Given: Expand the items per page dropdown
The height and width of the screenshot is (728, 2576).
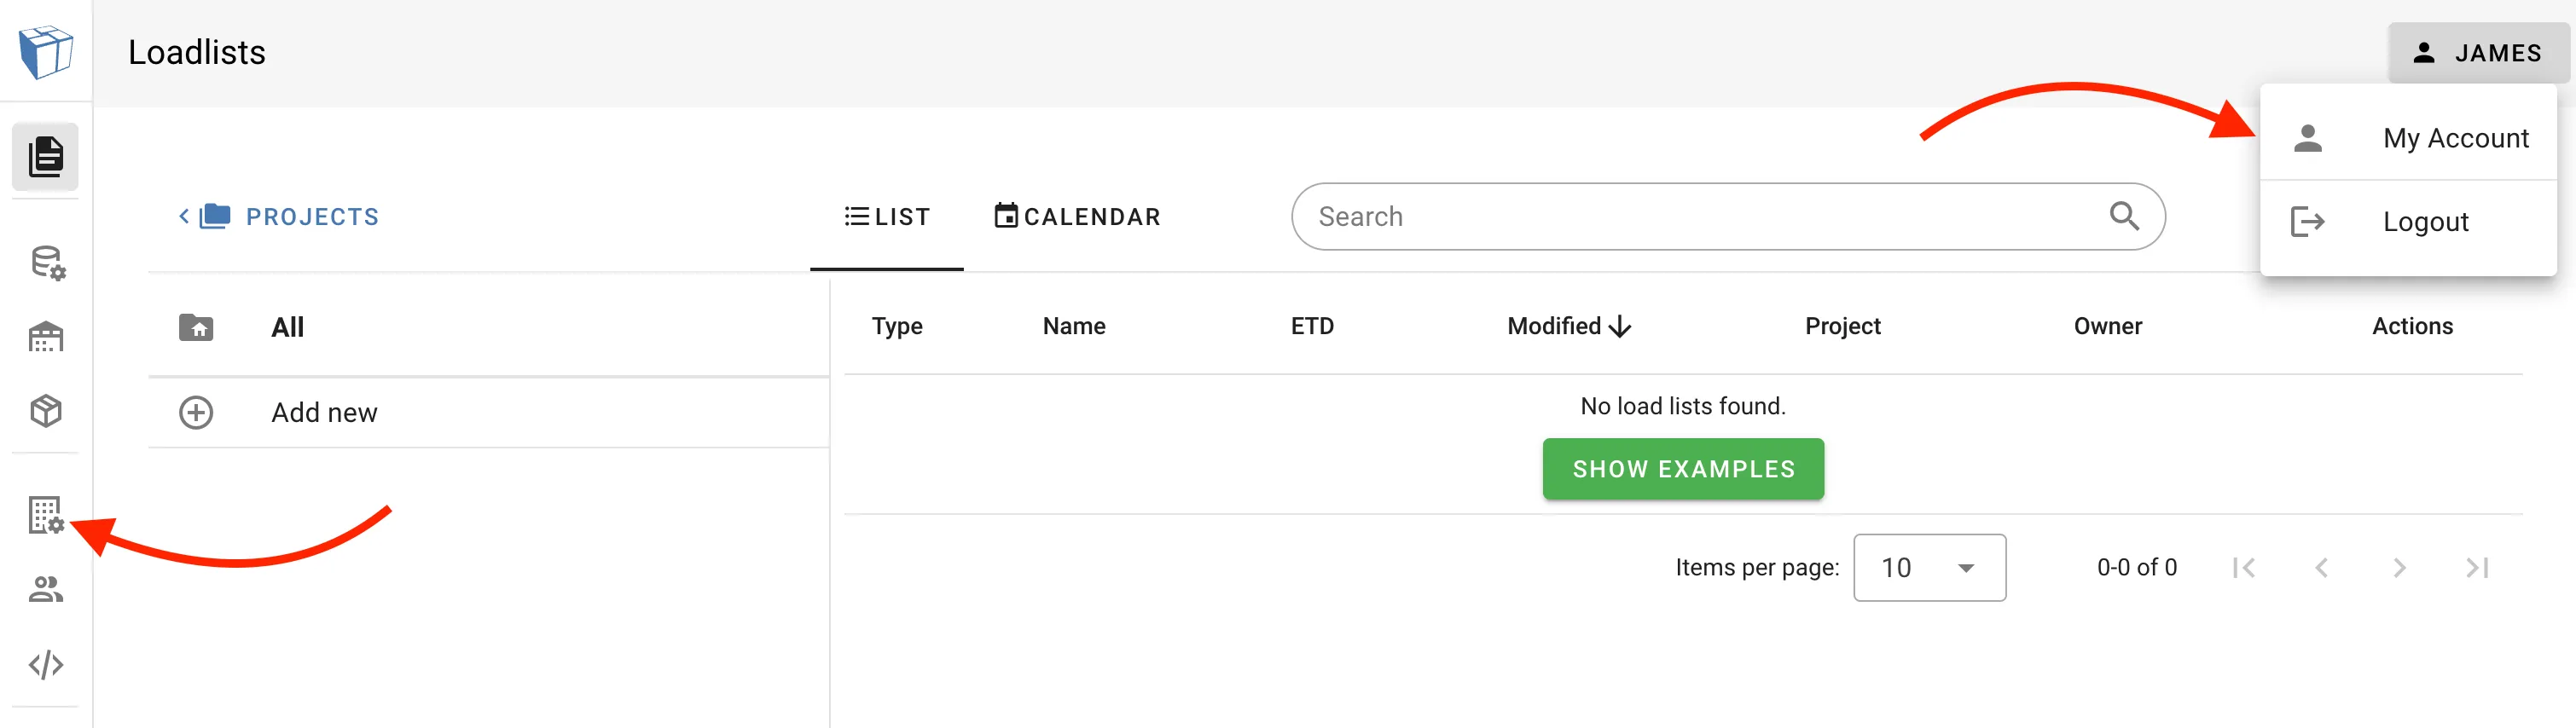Looking at the screenshot, I should 1928,568.
